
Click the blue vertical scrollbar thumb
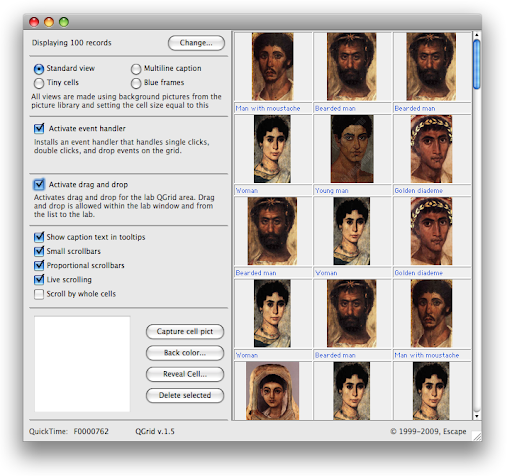coord(477,64)
